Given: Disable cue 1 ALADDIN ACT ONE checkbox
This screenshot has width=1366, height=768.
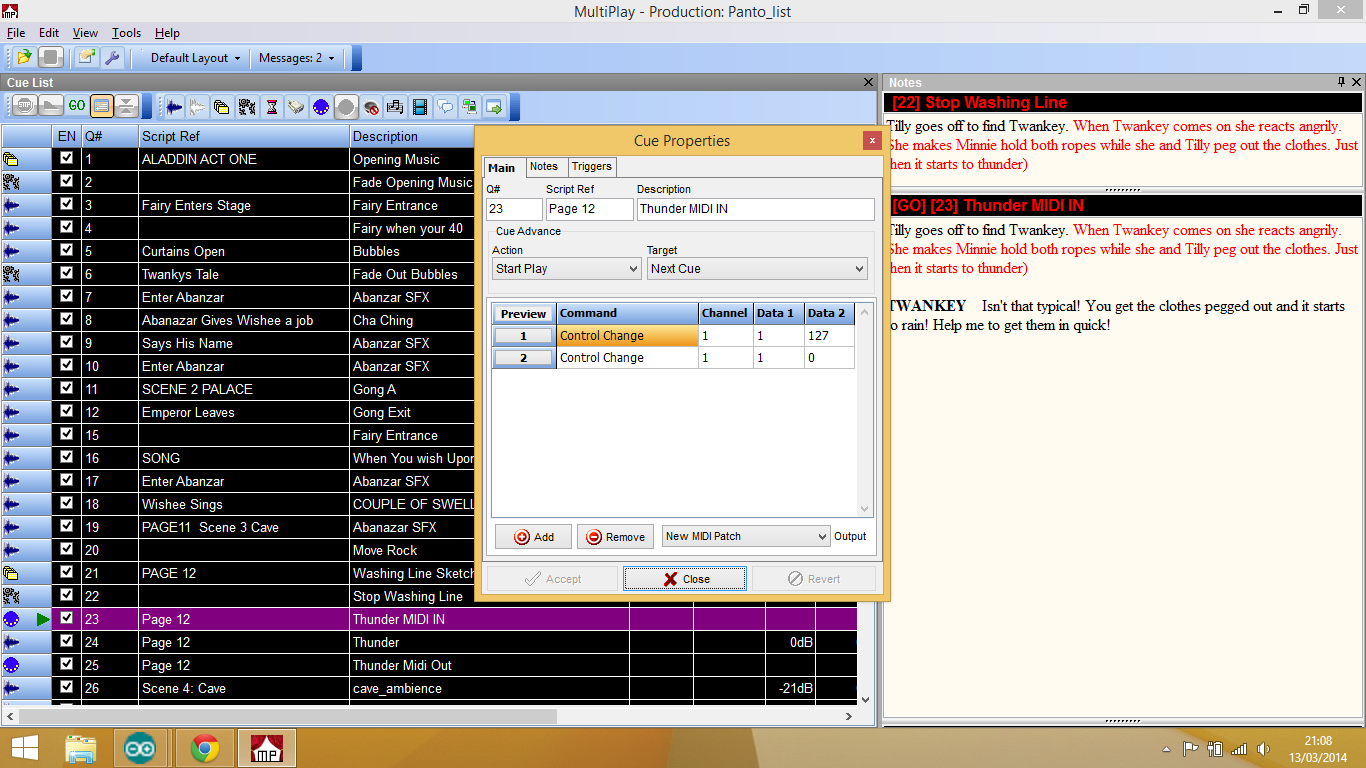Looking at the screenshot, I should coord(67,159).
